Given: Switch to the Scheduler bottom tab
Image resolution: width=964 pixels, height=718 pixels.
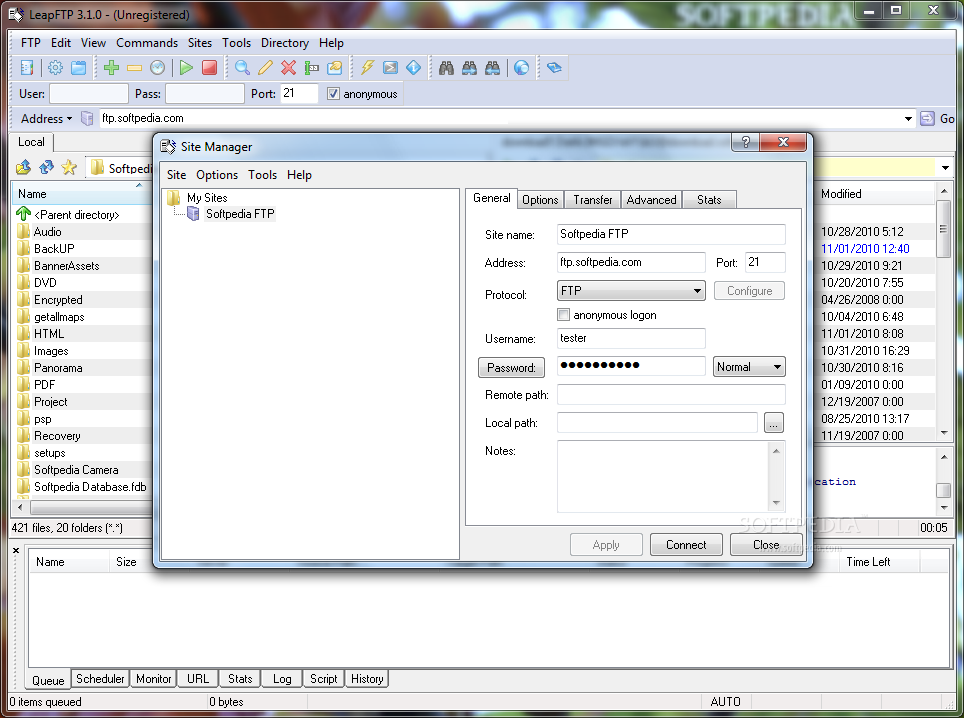Looking at the screenshot, I should pos(100,679).
